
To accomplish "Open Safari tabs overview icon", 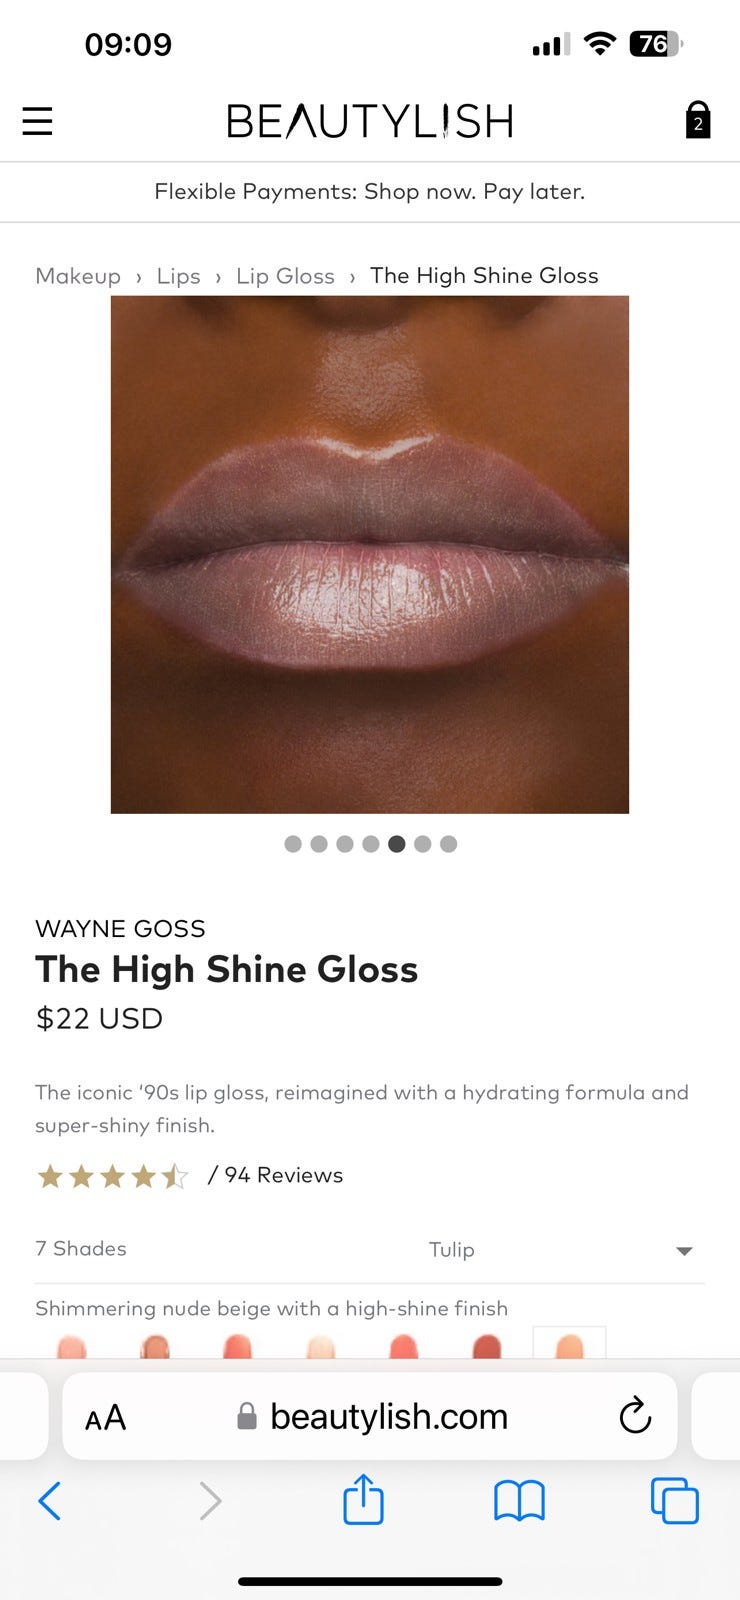I will tap(675, 1501).
